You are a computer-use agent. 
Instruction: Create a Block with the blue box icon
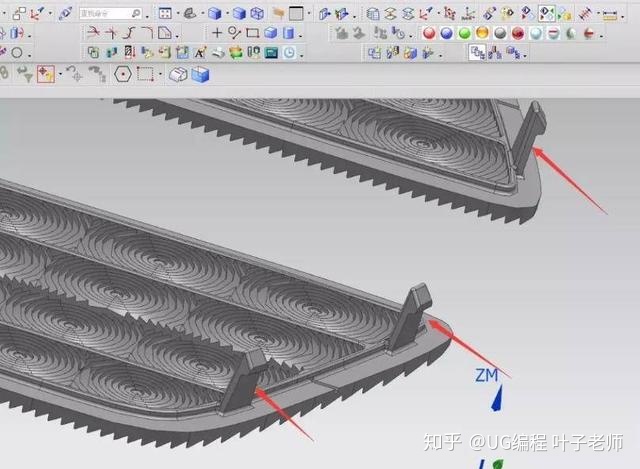(271, 33)
